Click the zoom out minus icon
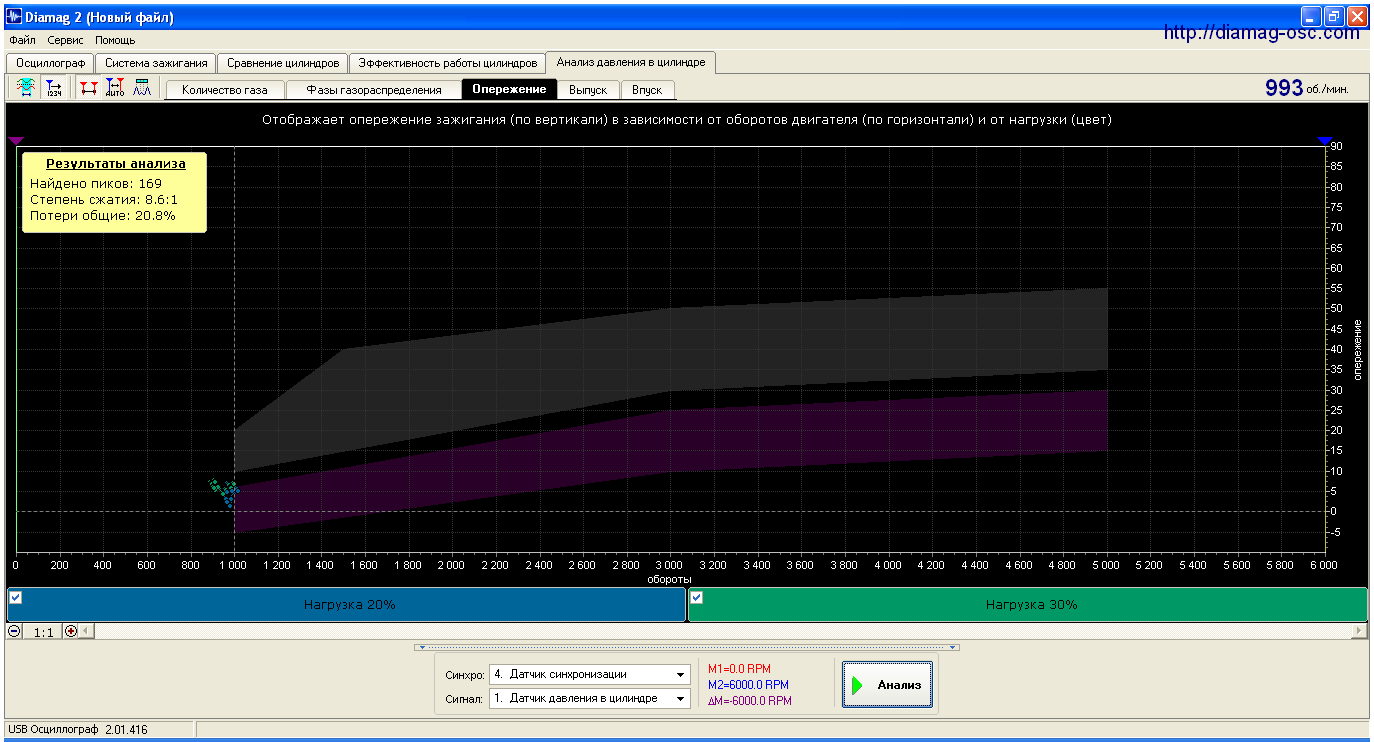The width and height of the screenshot is (1374, 742). click(x=14, y=631)
